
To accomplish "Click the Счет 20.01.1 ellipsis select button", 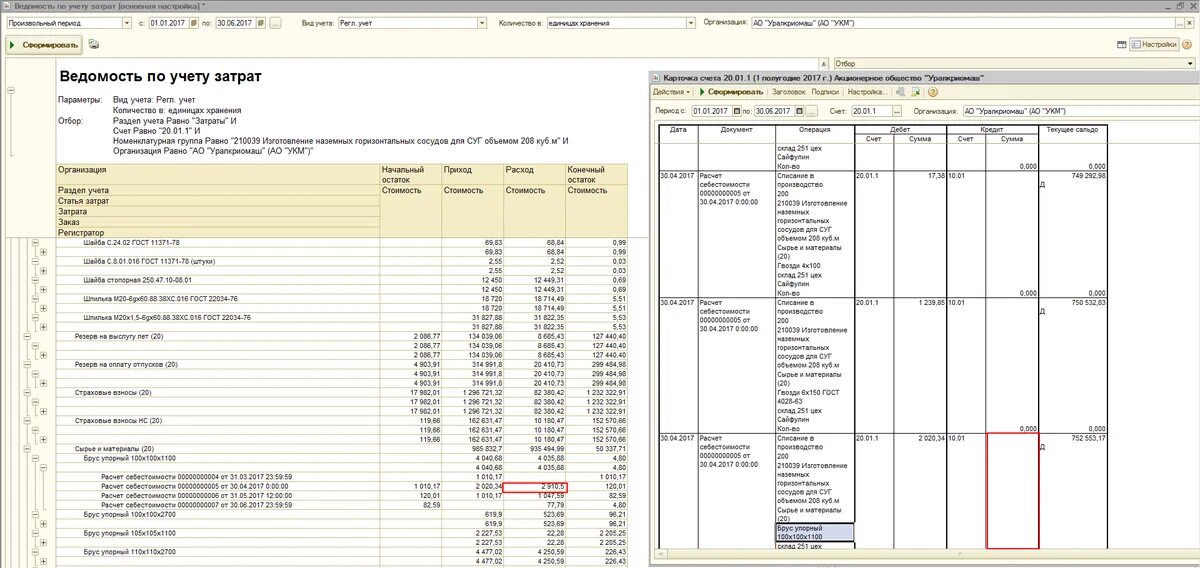I will coord(897,111).
